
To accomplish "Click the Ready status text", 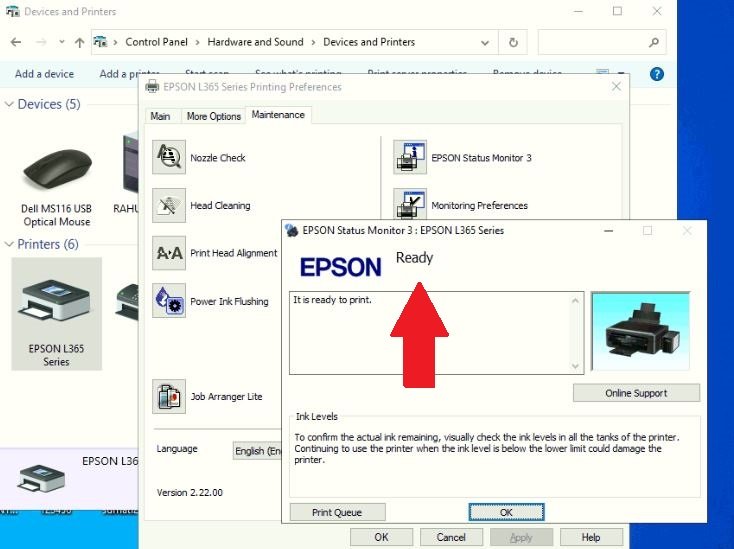I will click(414, 258).
